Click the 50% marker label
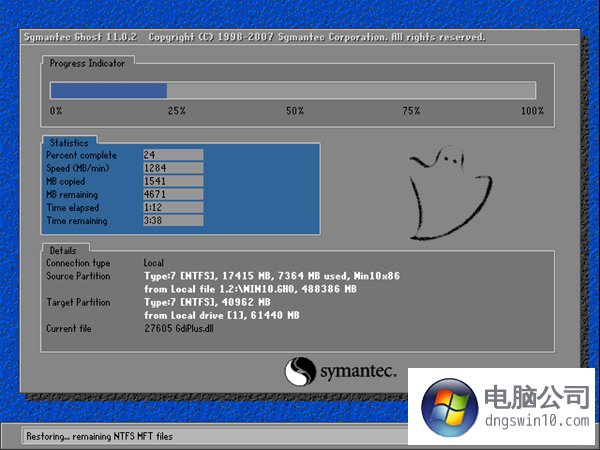Image resolution: width=600 pixels, height=450 pixels. coord(295,111)
